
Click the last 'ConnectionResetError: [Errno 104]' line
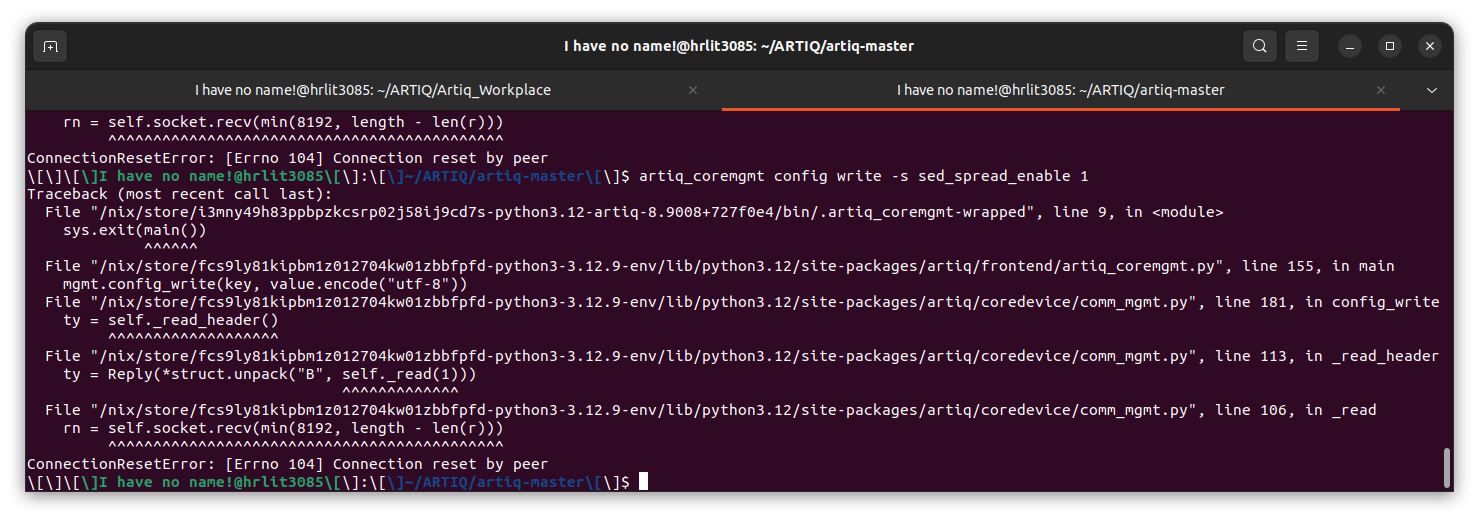point(287,464)
